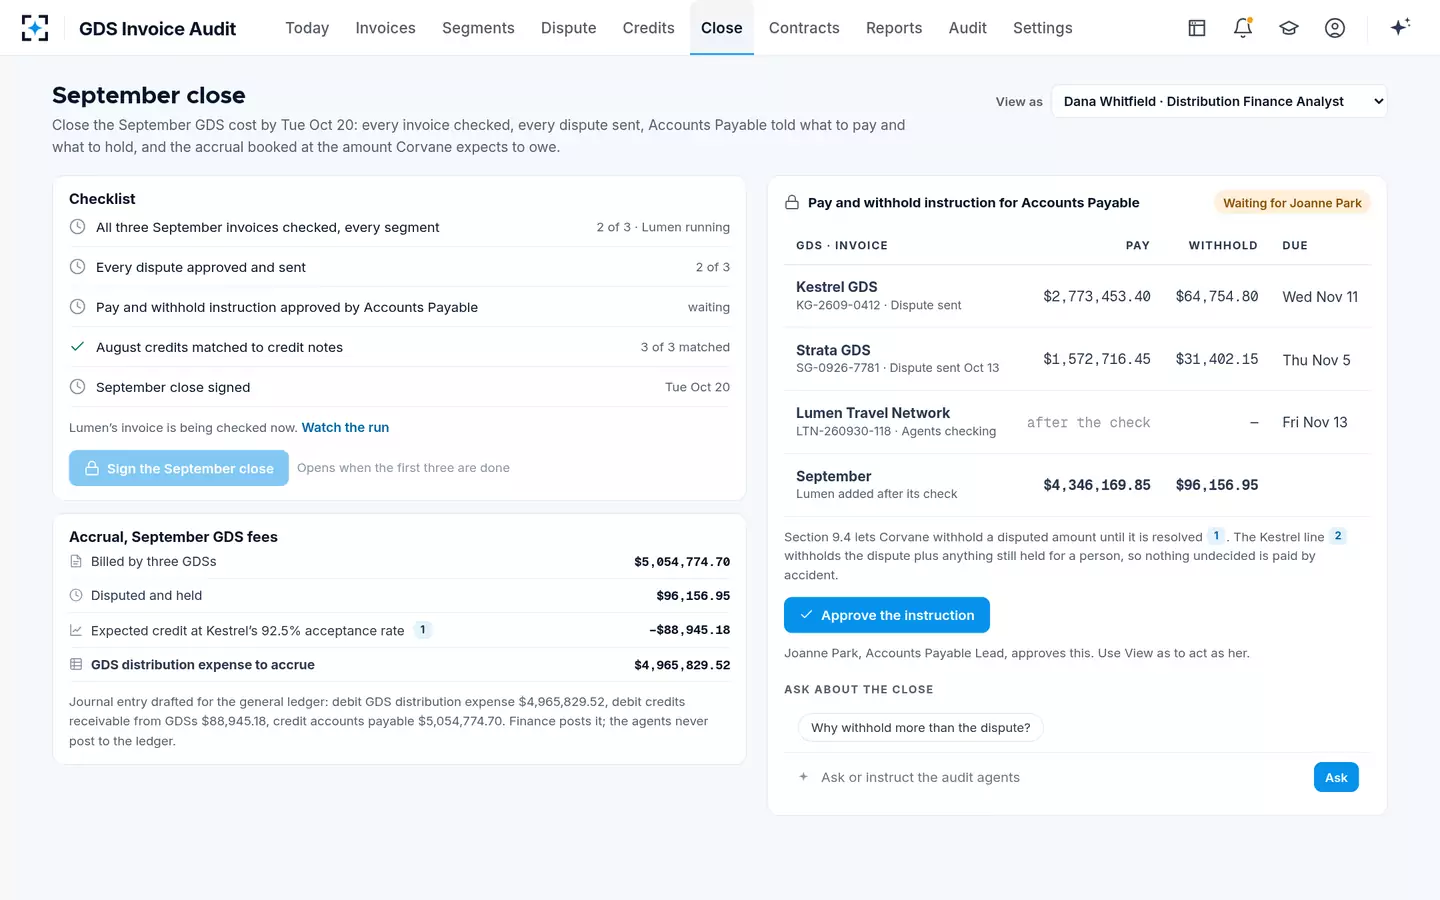The width and height of the screenshot is (1440, 900).
Task: Click 'Approve the instruction' button
Action: click(887, 615)
